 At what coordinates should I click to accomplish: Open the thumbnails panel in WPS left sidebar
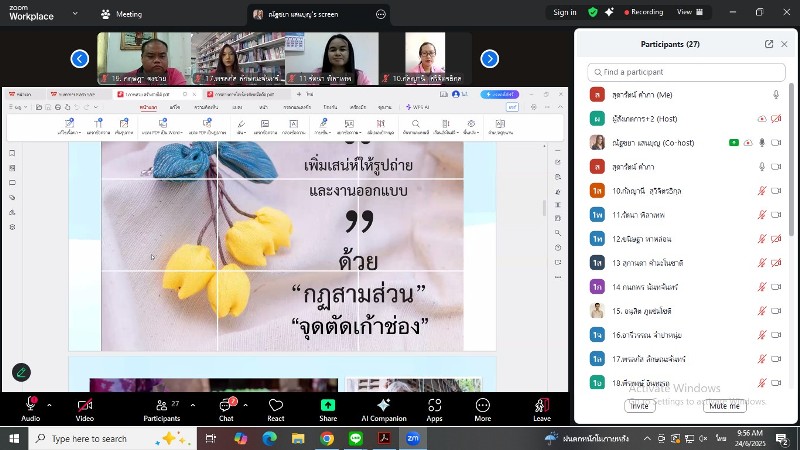pyautogui.click(x=12, y=168)
